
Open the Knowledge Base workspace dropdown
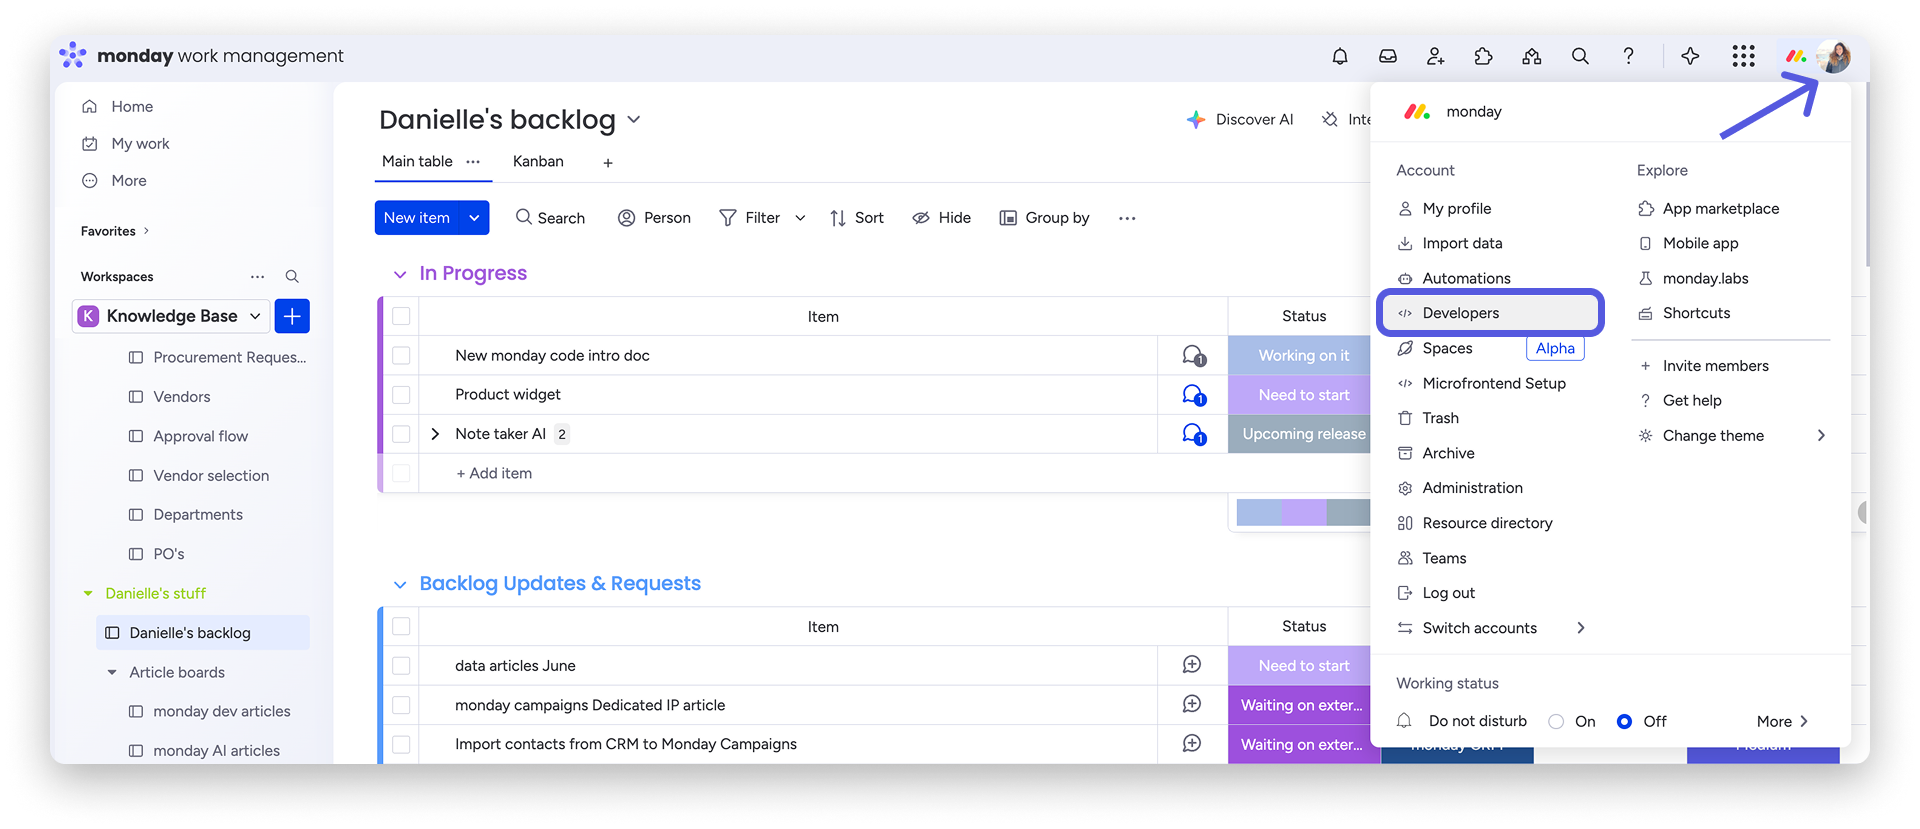coord(255,316)
